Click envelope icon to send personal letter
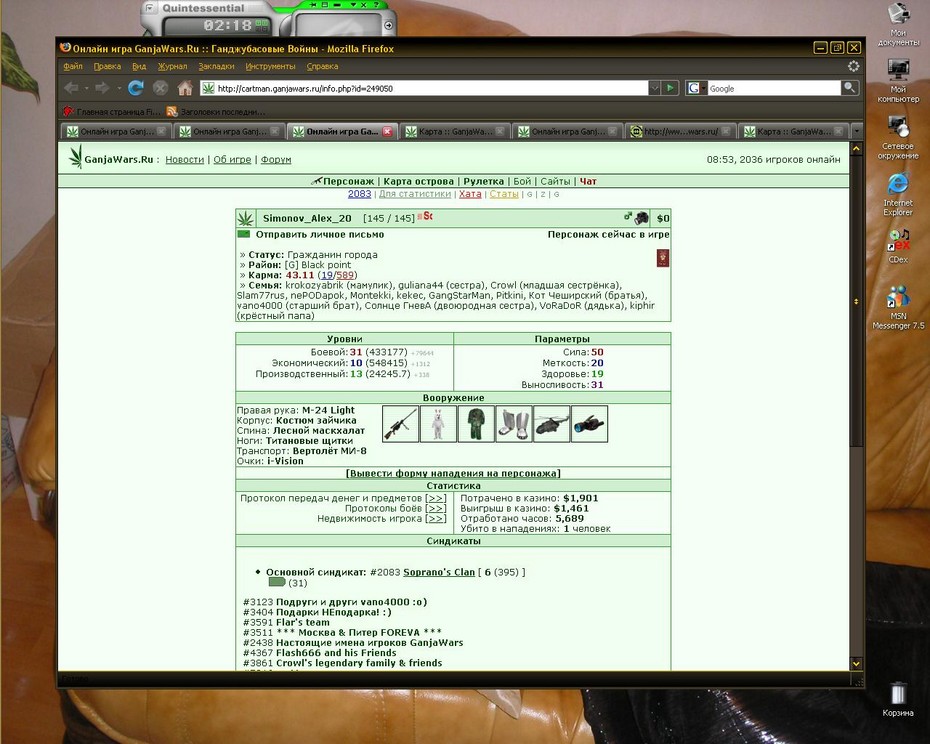The height and width of the screenshot is (744, 930). 244,234
